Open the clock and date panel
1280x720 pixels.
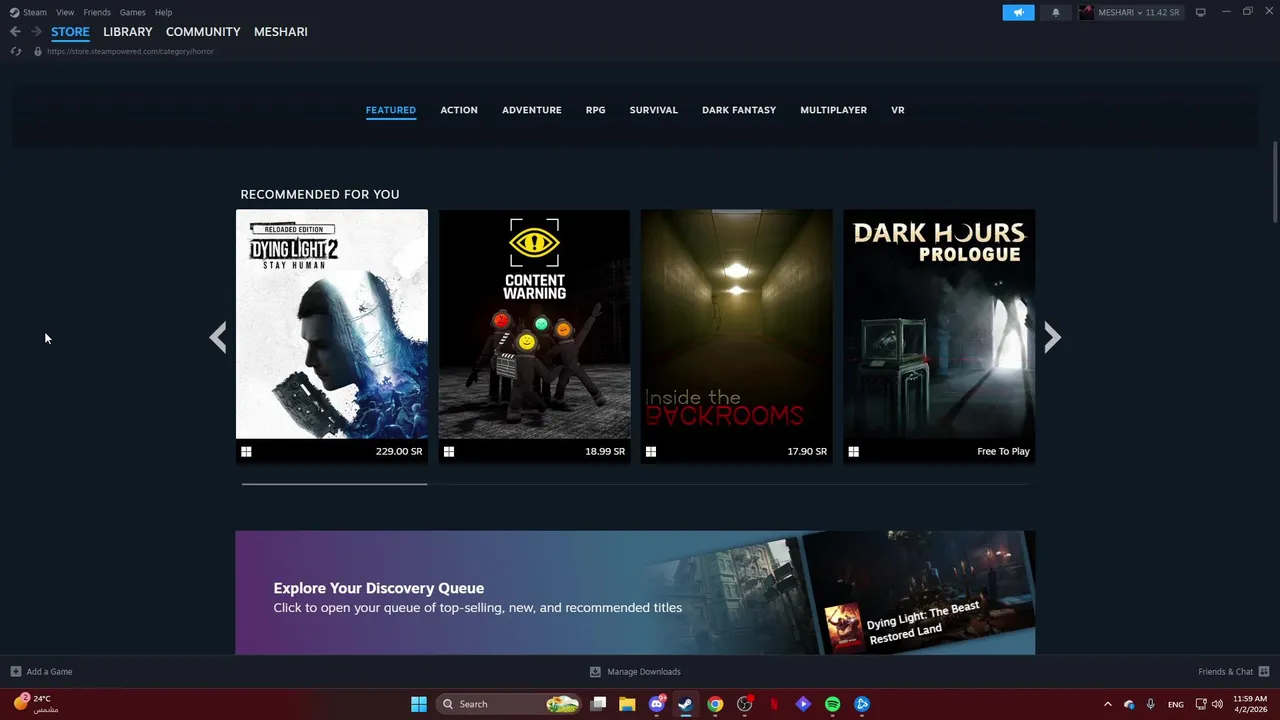pos(1250,704)
